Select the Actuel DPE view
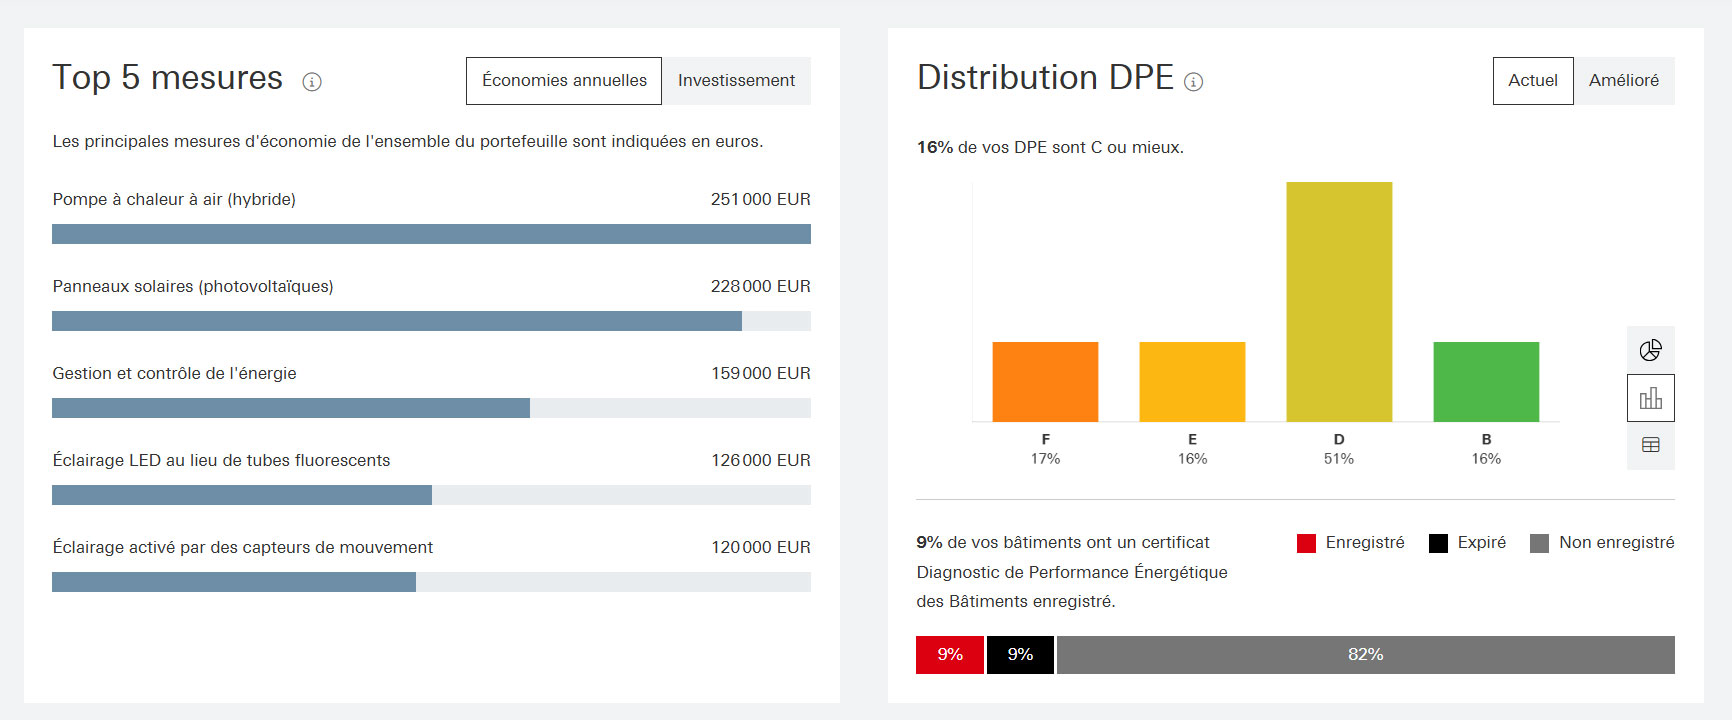 point(1532,81)
